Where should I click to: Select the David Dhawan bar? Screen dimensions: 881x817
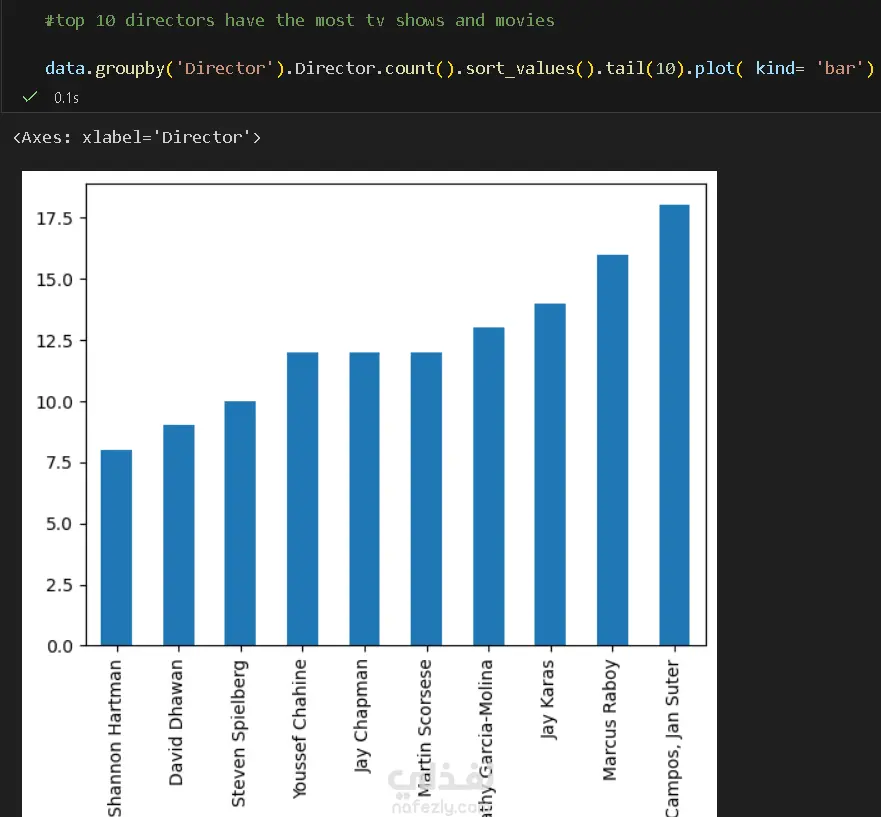(178, 536)
